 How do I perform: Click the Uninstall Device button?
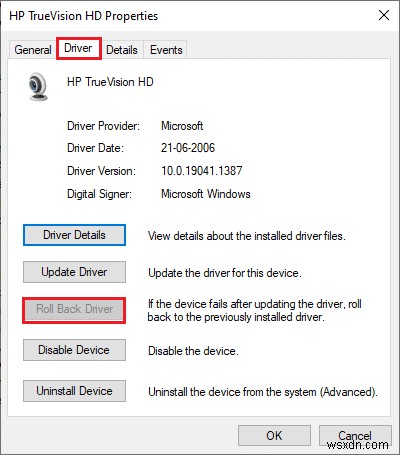[x=74, y=391]
